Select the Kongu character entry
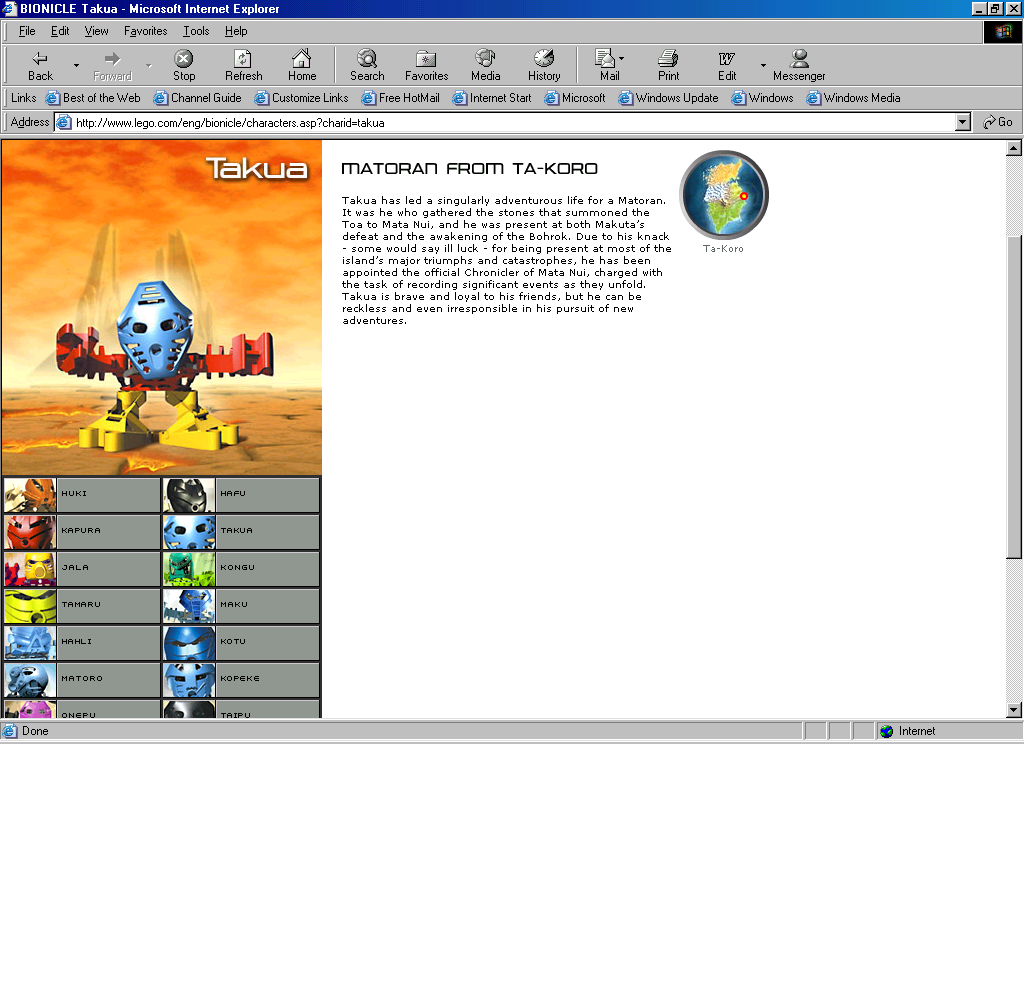Viewport: 1024px width, 1000px height. 241,569
